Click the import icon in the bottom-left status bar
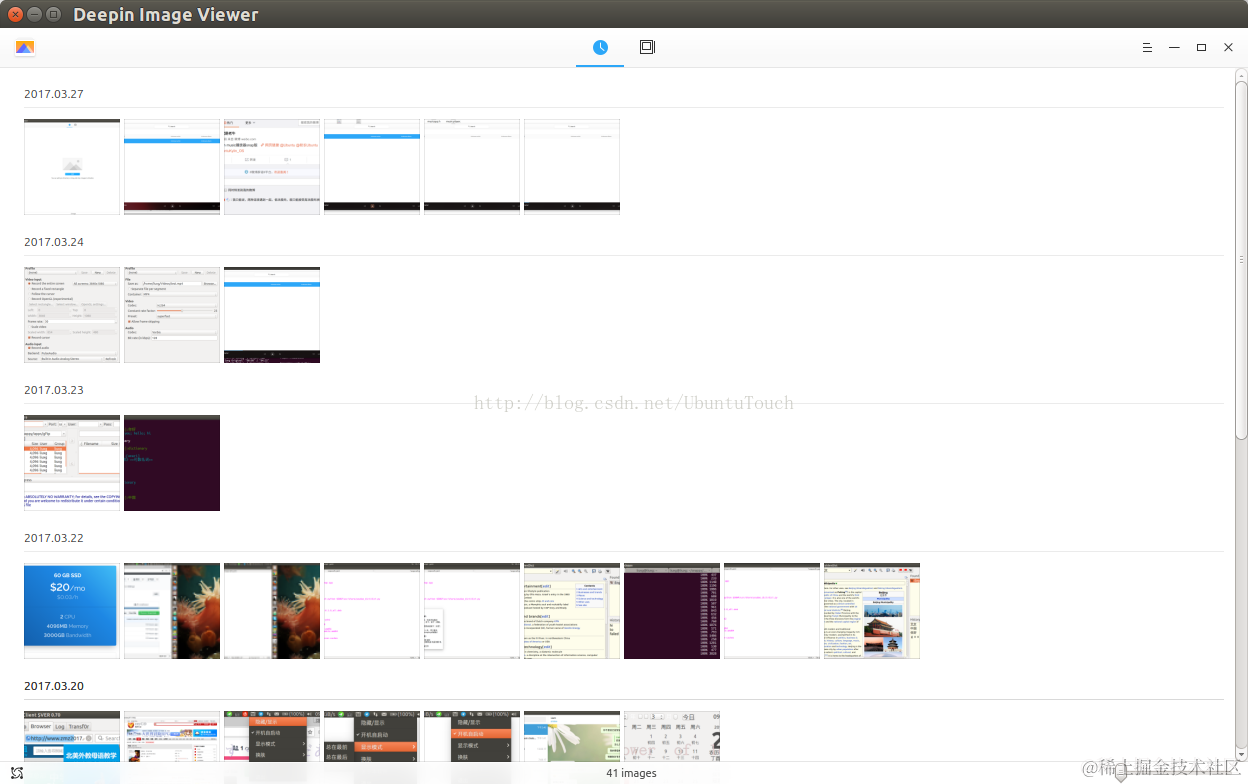 (x=17, y=773)
